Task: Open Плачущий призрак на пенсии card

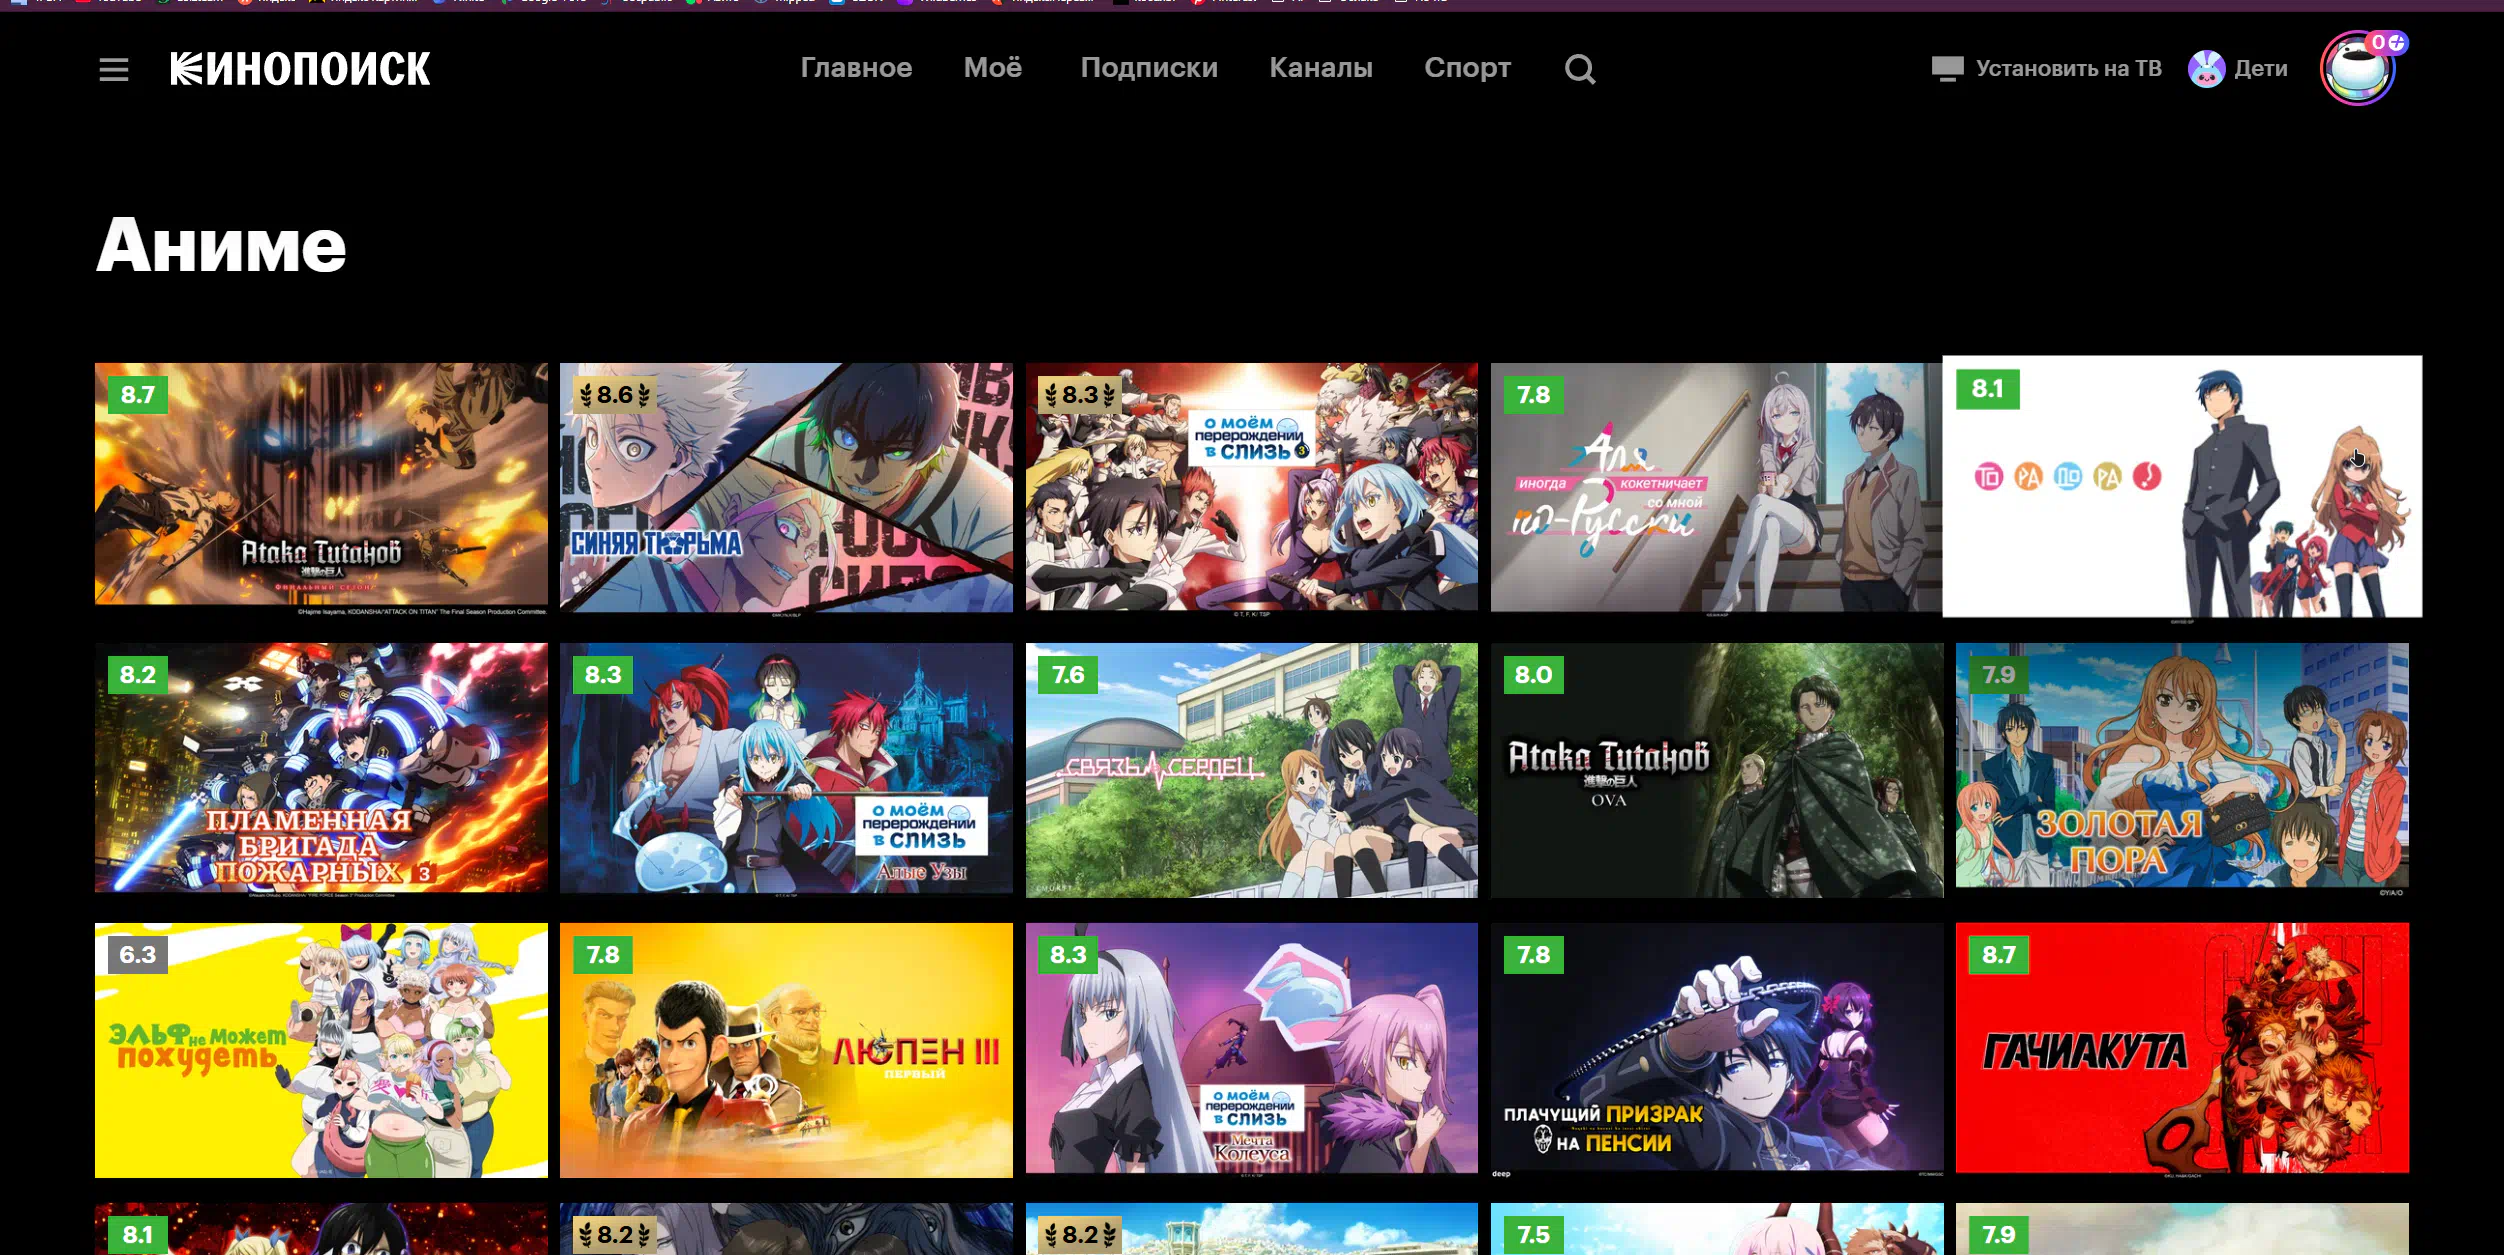Action: point(1717,1048)
